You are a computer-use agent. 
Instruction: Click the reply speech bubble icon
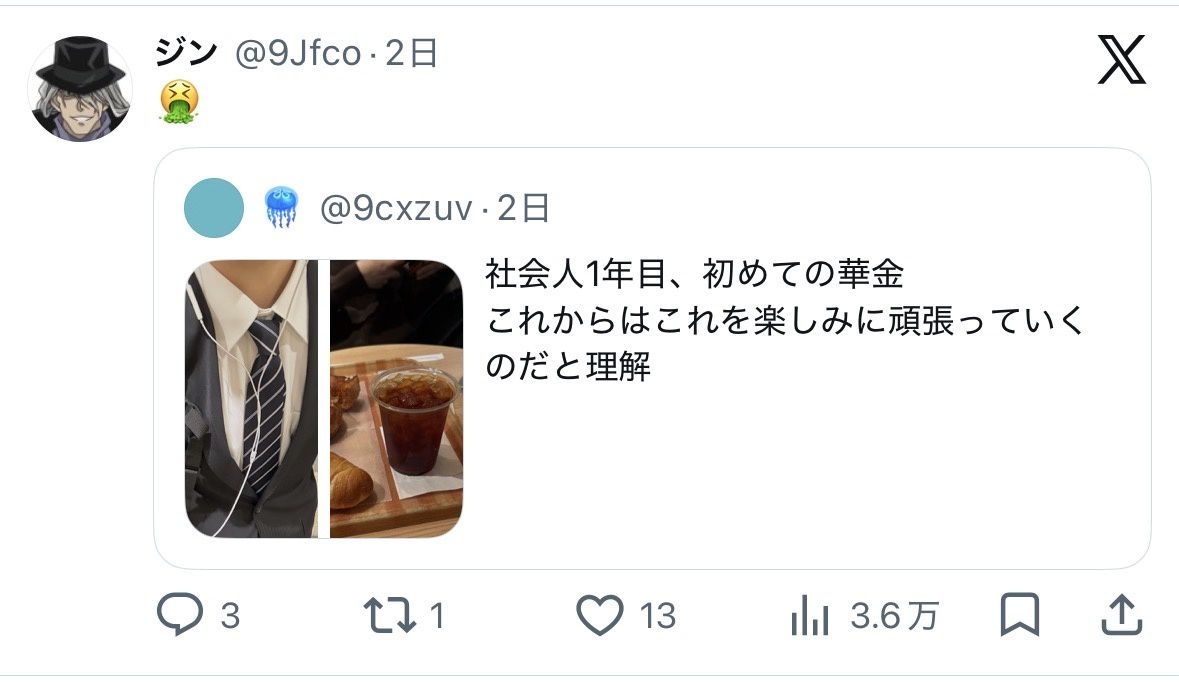tap(180, 614)
